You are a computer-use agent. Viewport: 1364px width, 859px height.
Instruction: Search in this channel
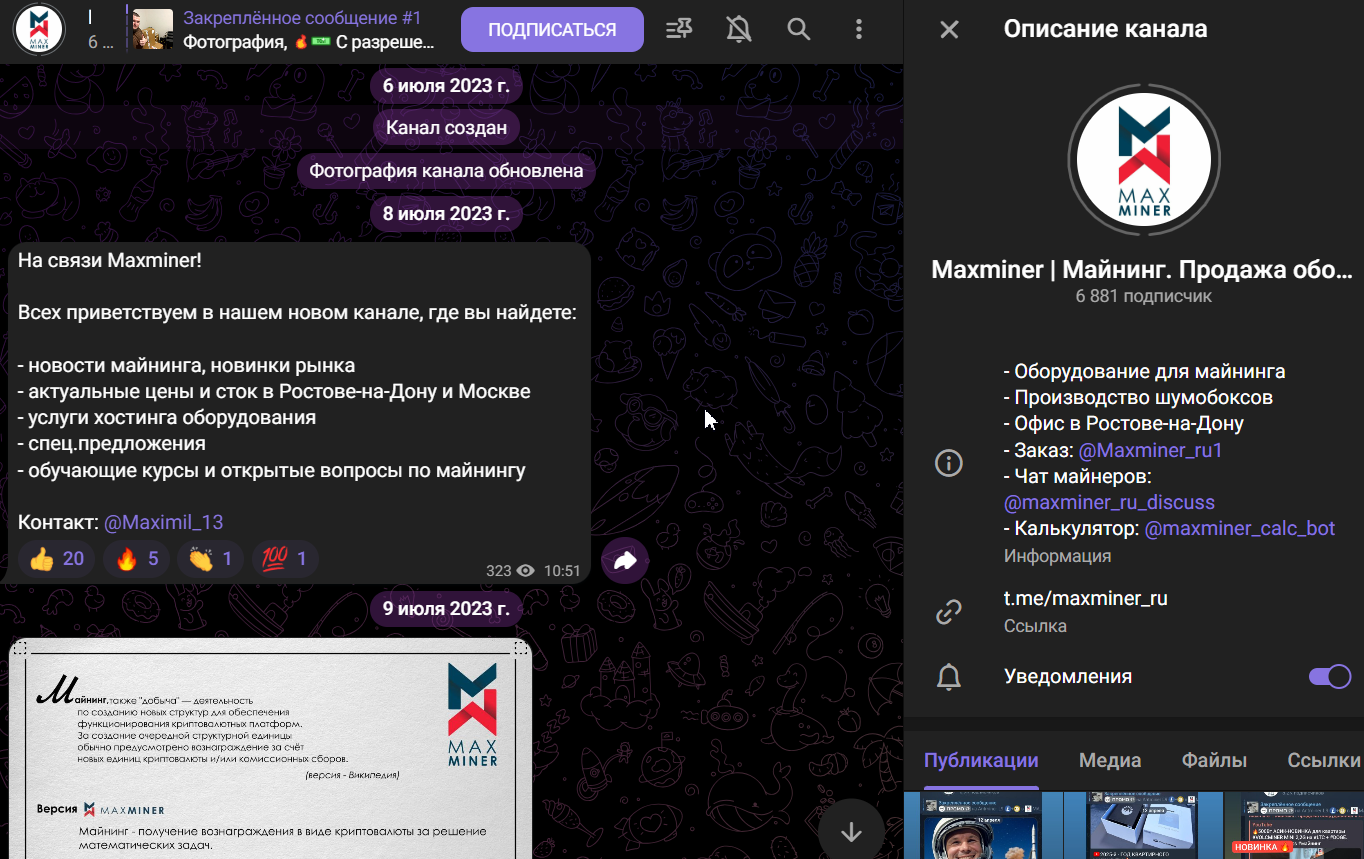pyautogui.click(x=799, y=29)
